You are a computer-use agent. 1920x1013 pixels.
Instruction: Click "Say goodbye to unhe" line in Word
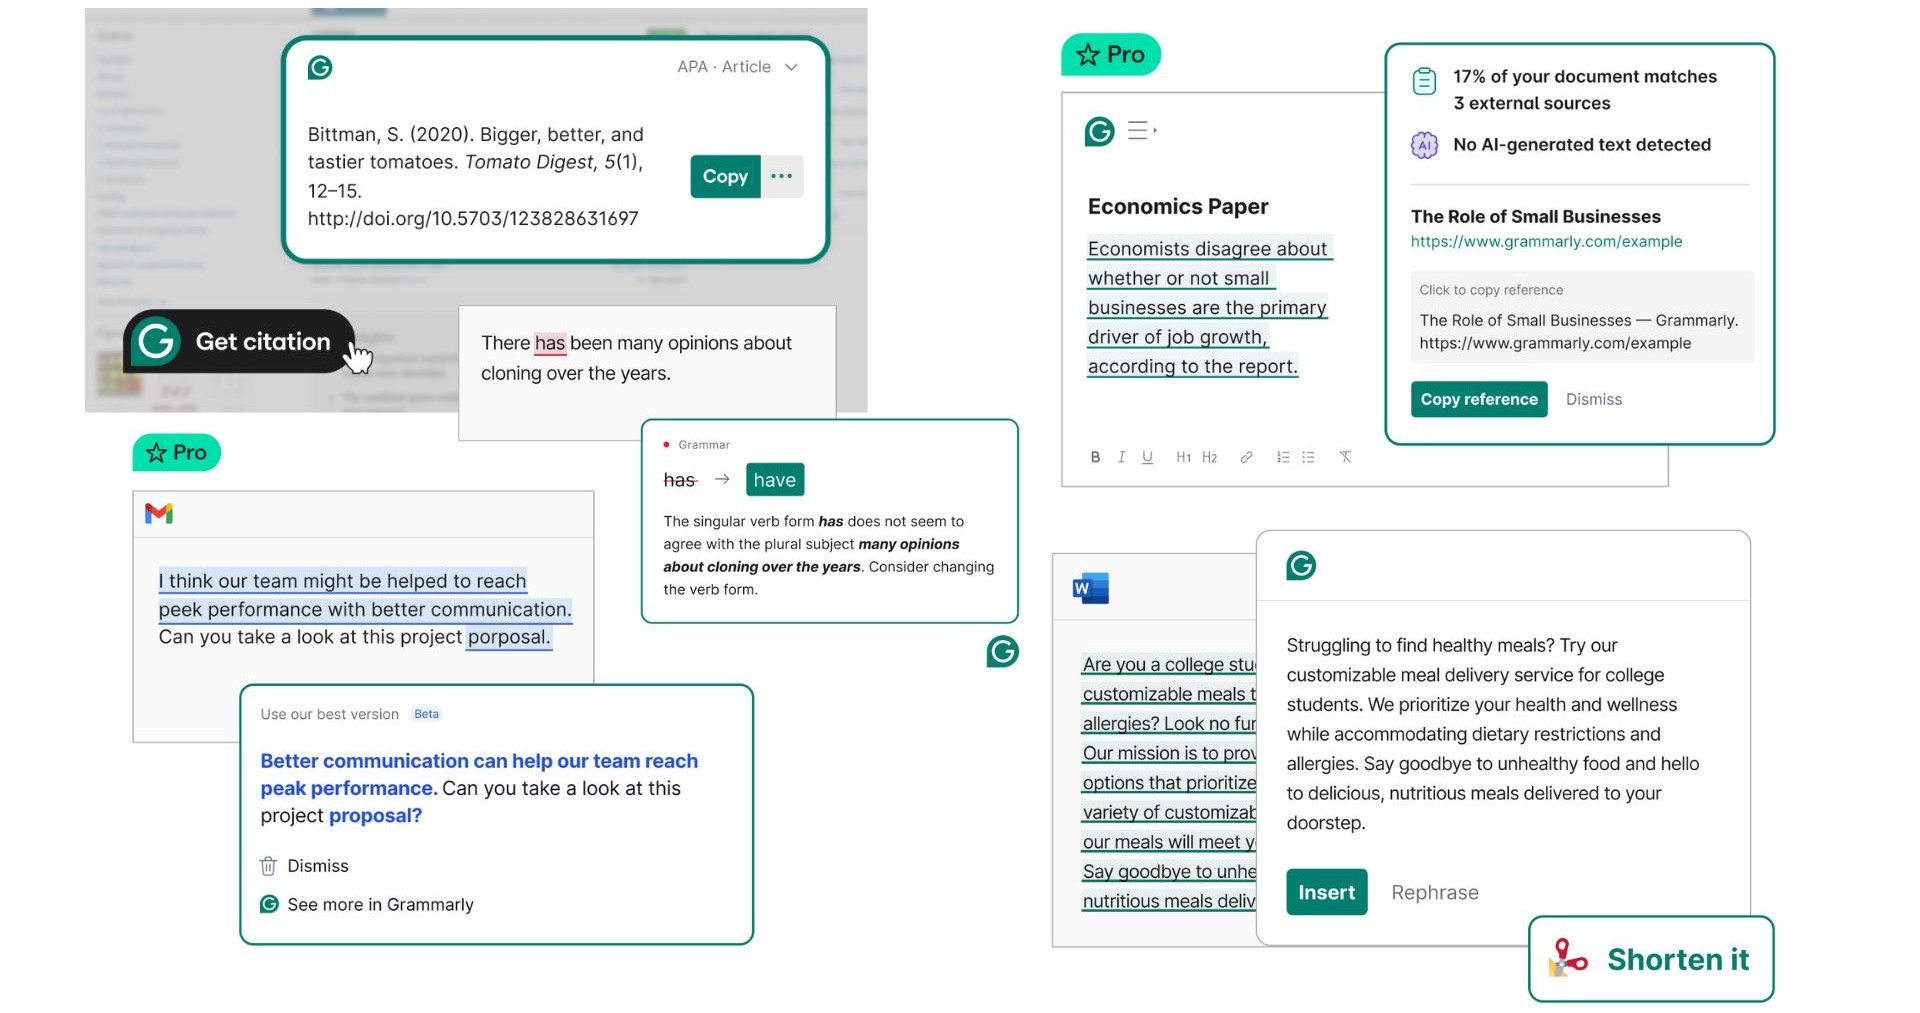pos(1169,871)
